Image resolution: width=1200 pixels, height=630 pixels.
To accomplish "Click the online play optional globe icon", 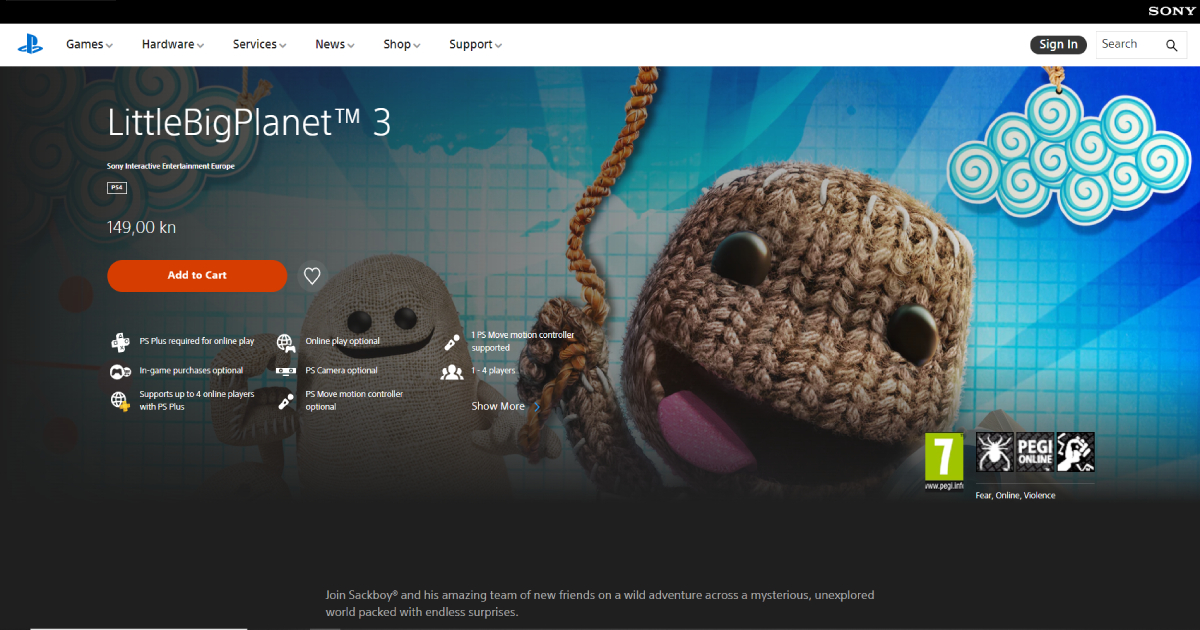I will click(286, 342).
